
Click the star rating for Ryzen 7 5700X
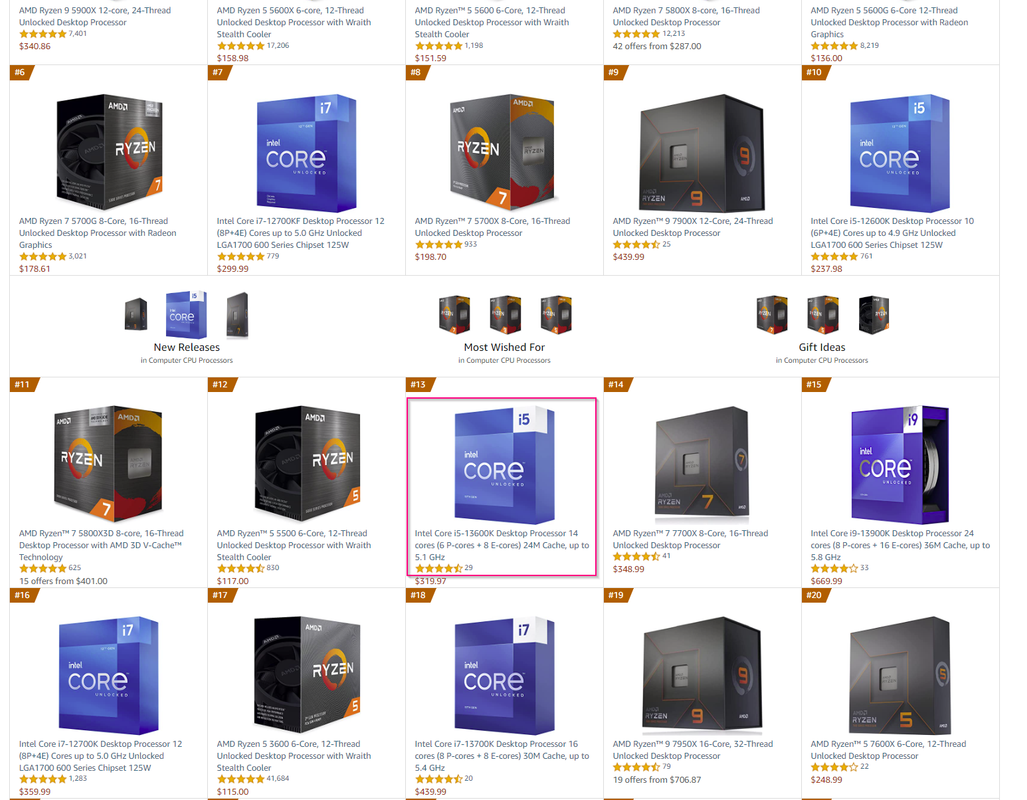coord(438,244)
